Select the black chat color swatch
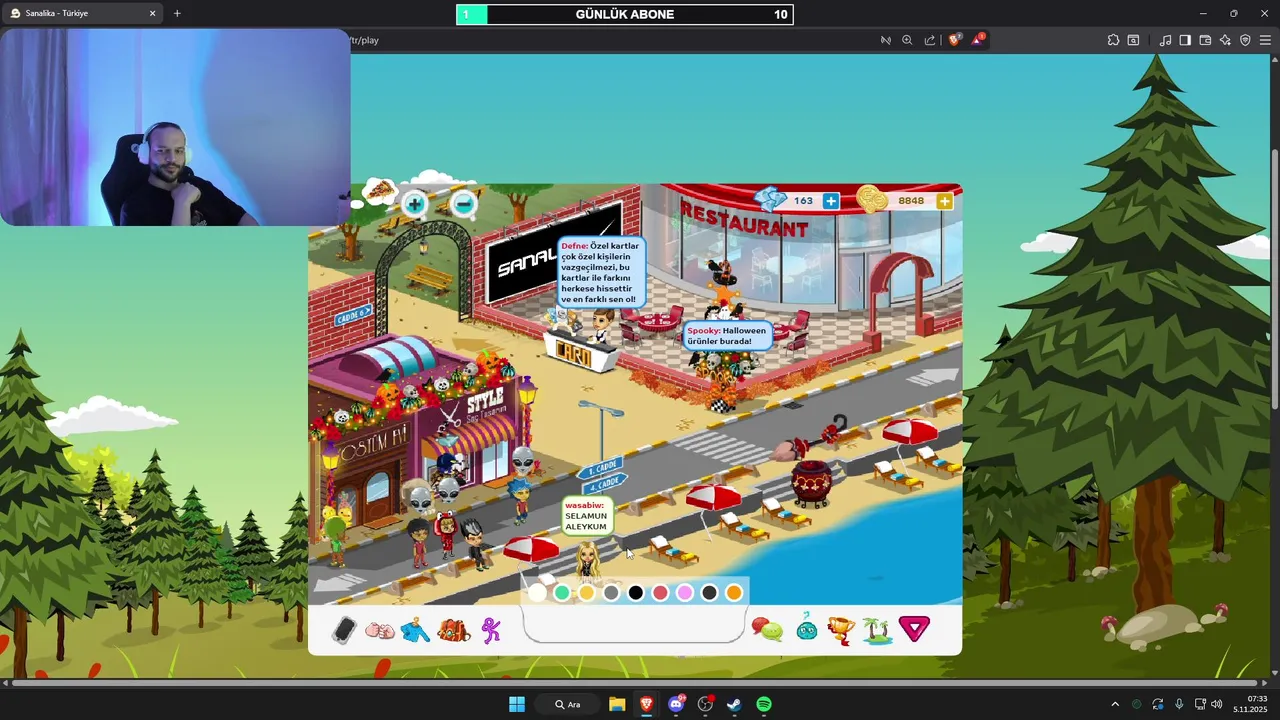Screen dimensions: 1280x720 pyautogui.click(x=635, y=593)
